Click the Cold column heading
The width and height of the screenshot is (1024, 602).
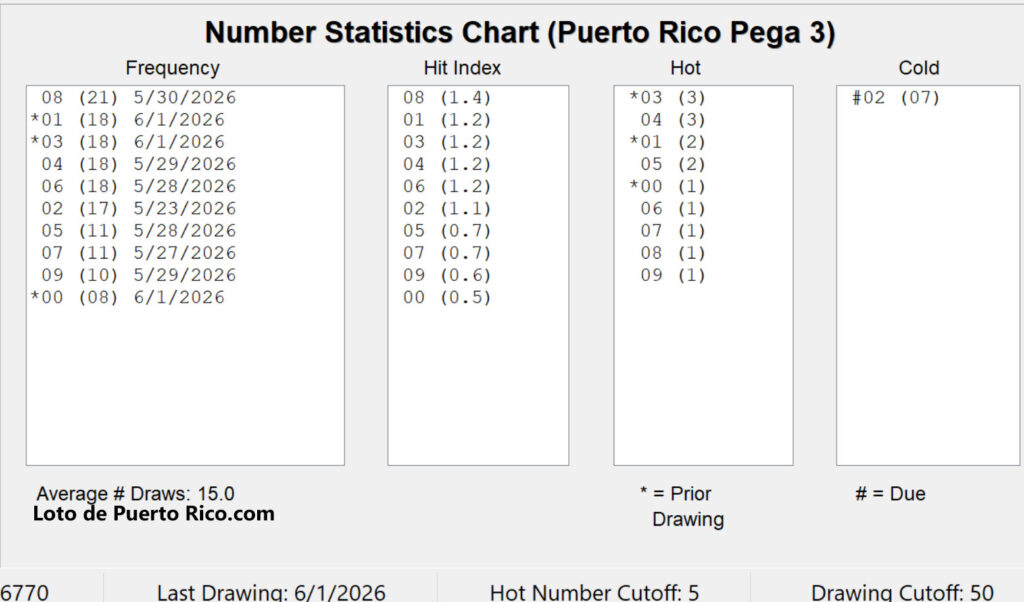(919, 68)
